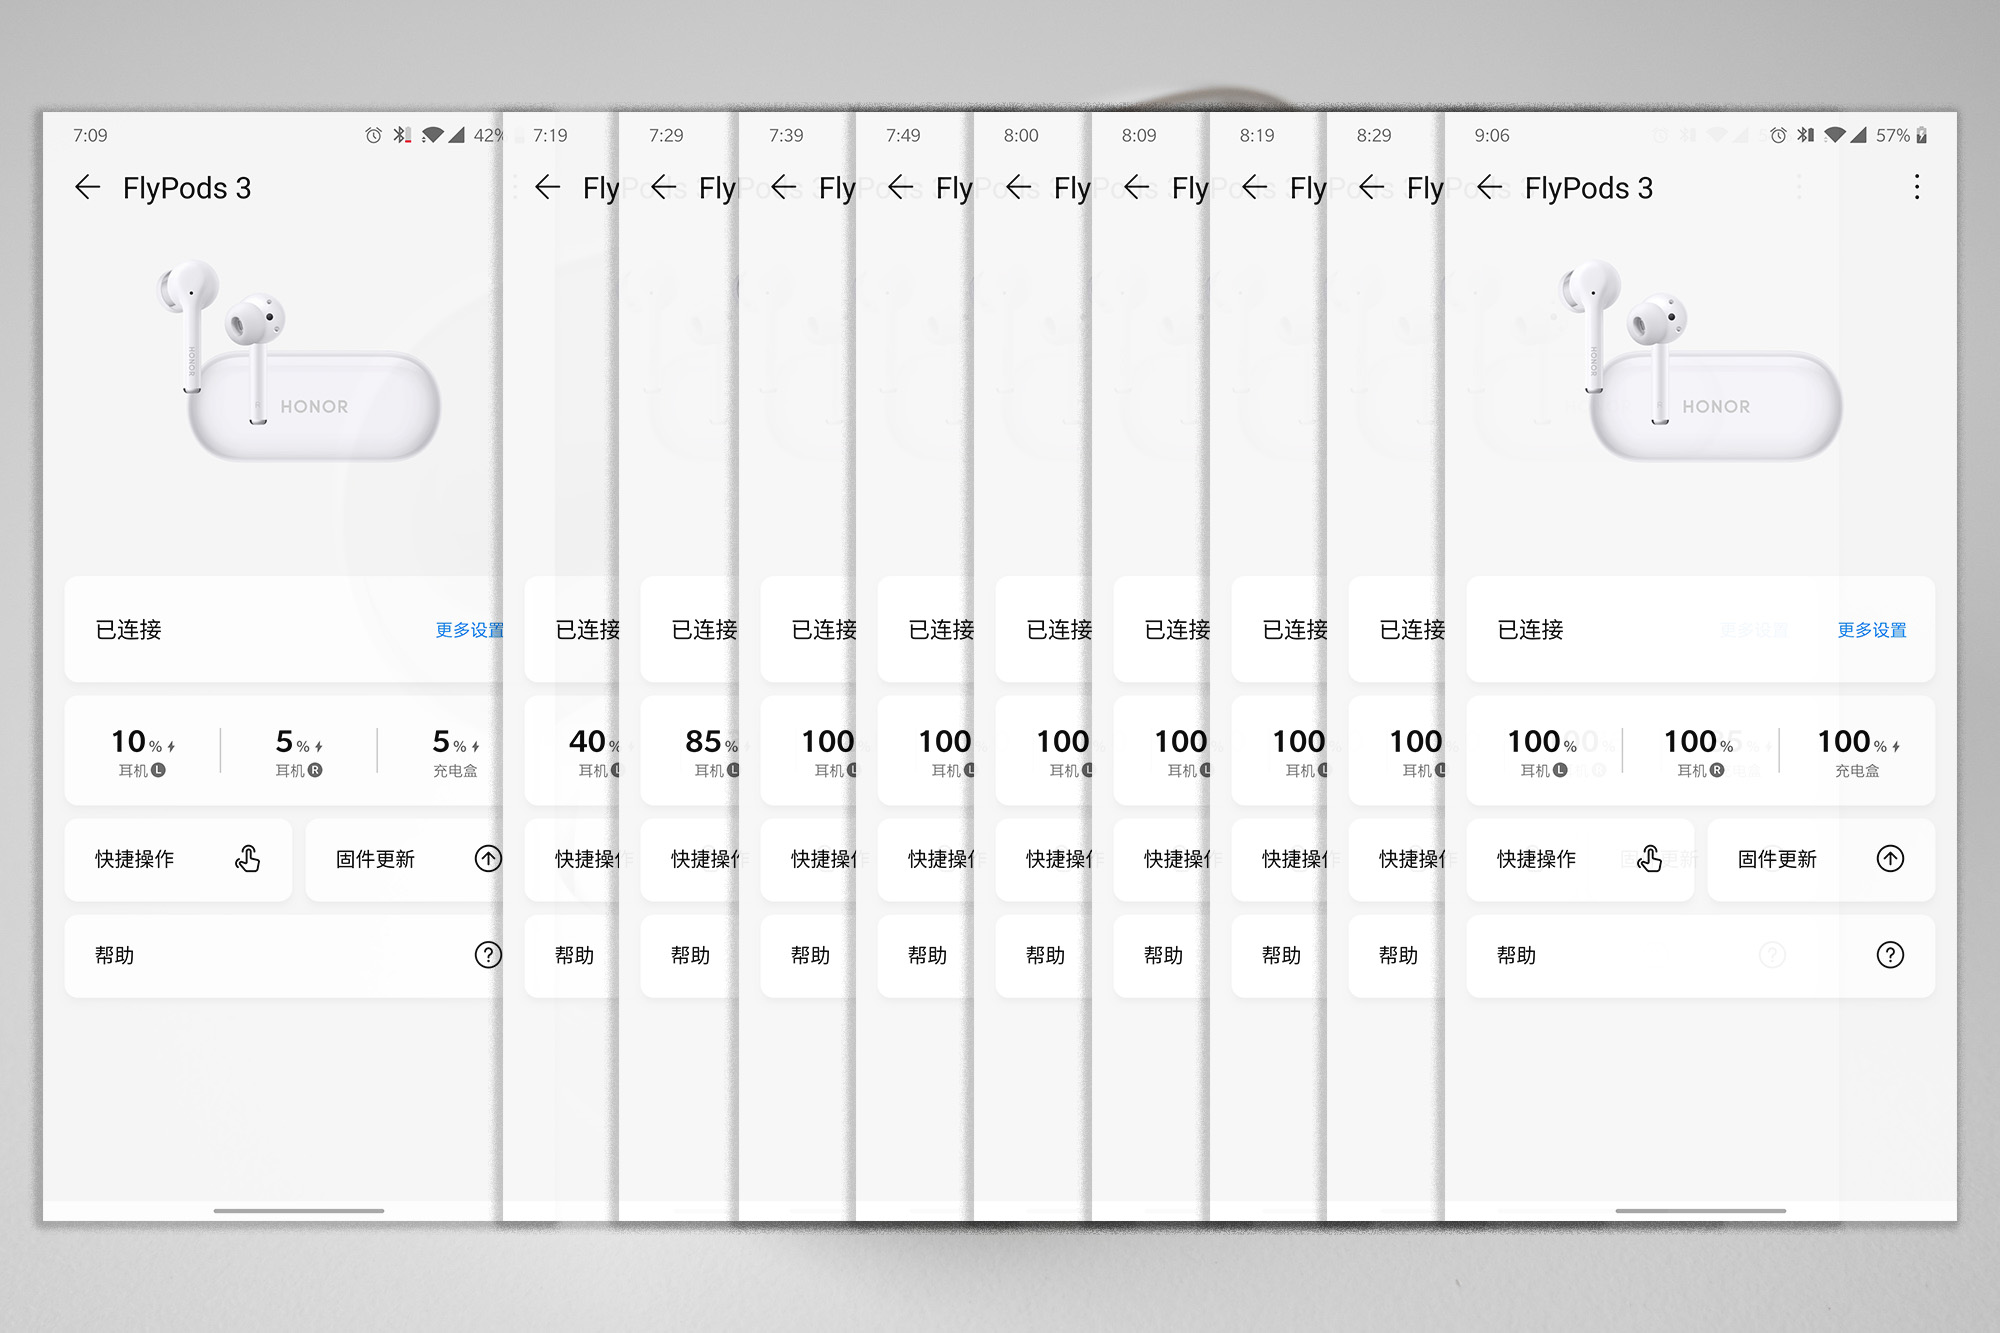Open three-dot overflow menu in 9:06 screen
Image resolution: width=2000 pixels, height=1333 pixels.
(1916, 187)
